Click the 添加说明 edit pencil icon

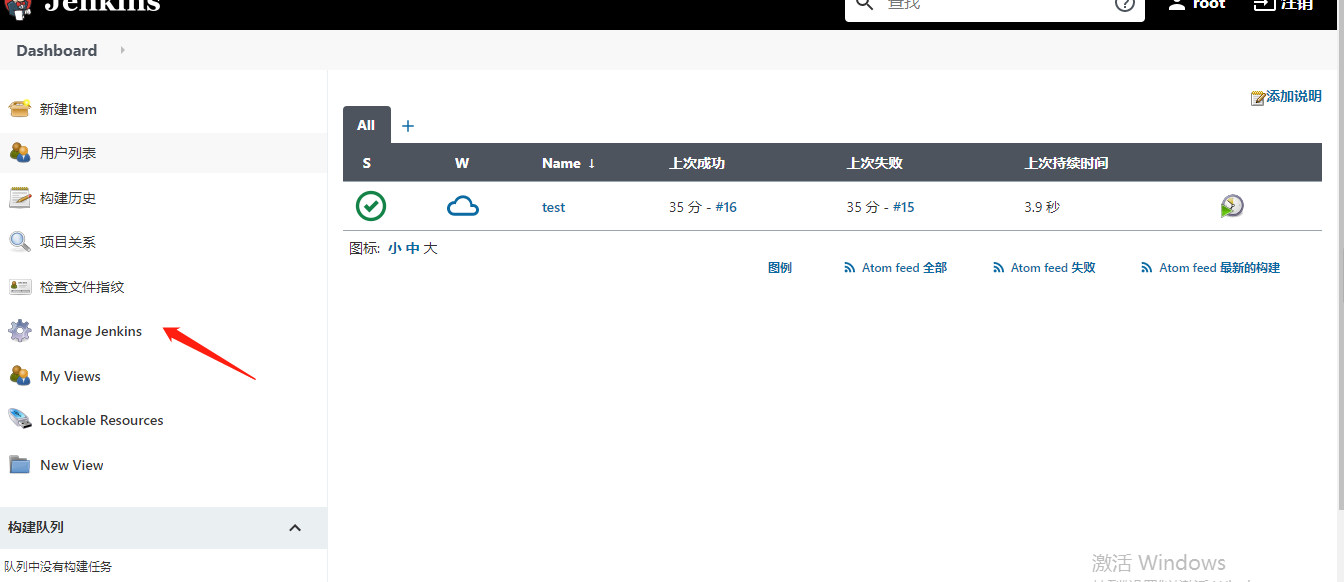tap(1258, 98)
